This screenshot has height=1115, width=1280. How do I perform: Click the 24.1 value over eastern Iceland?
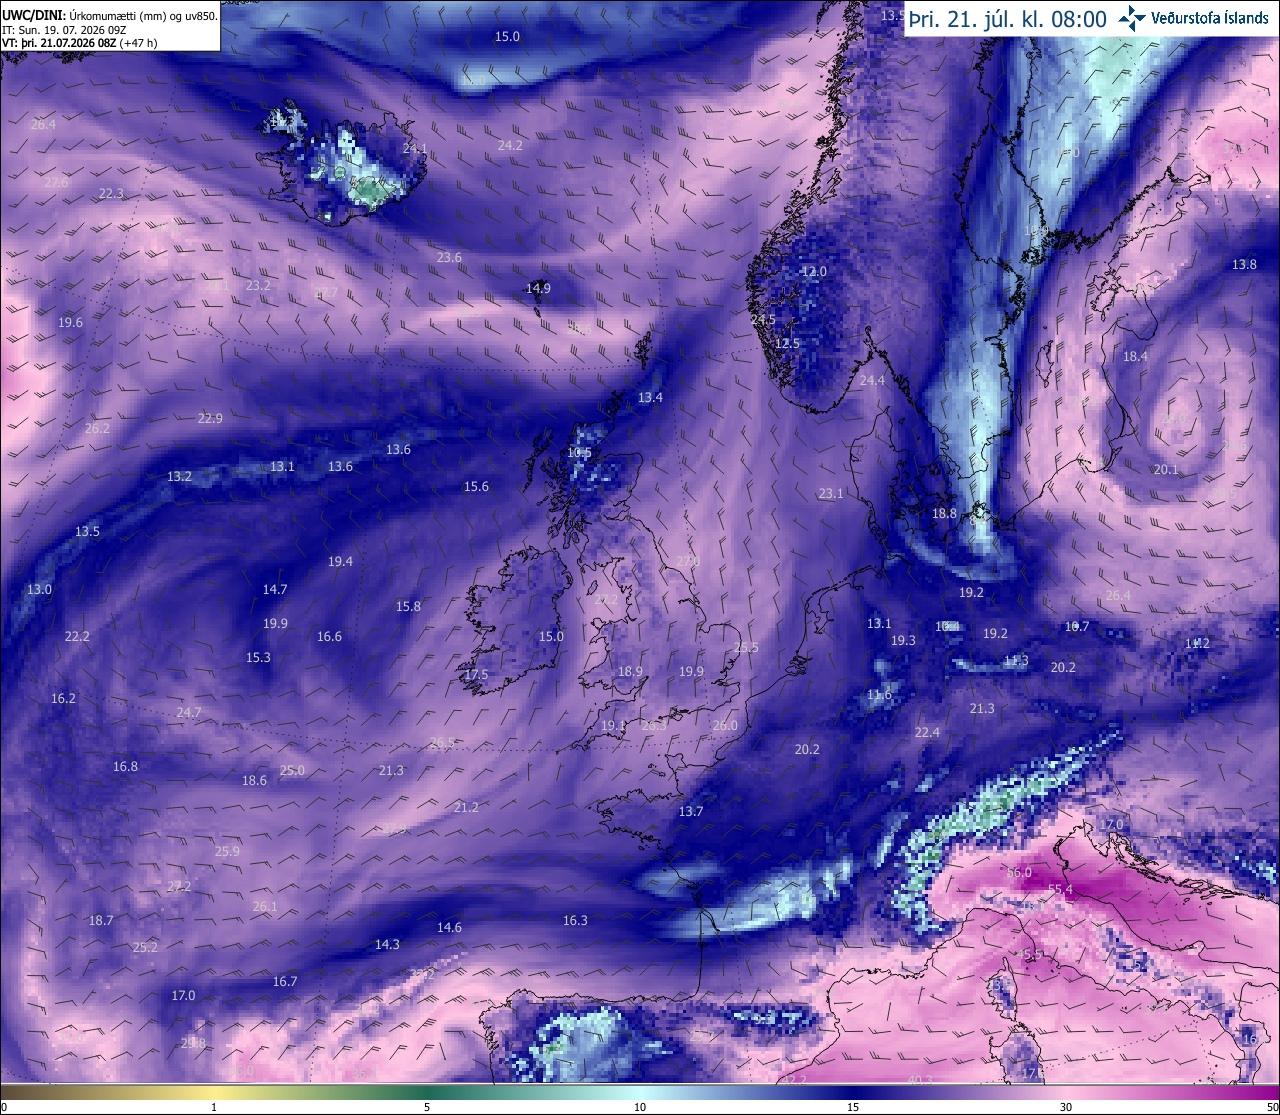point(414,148)
